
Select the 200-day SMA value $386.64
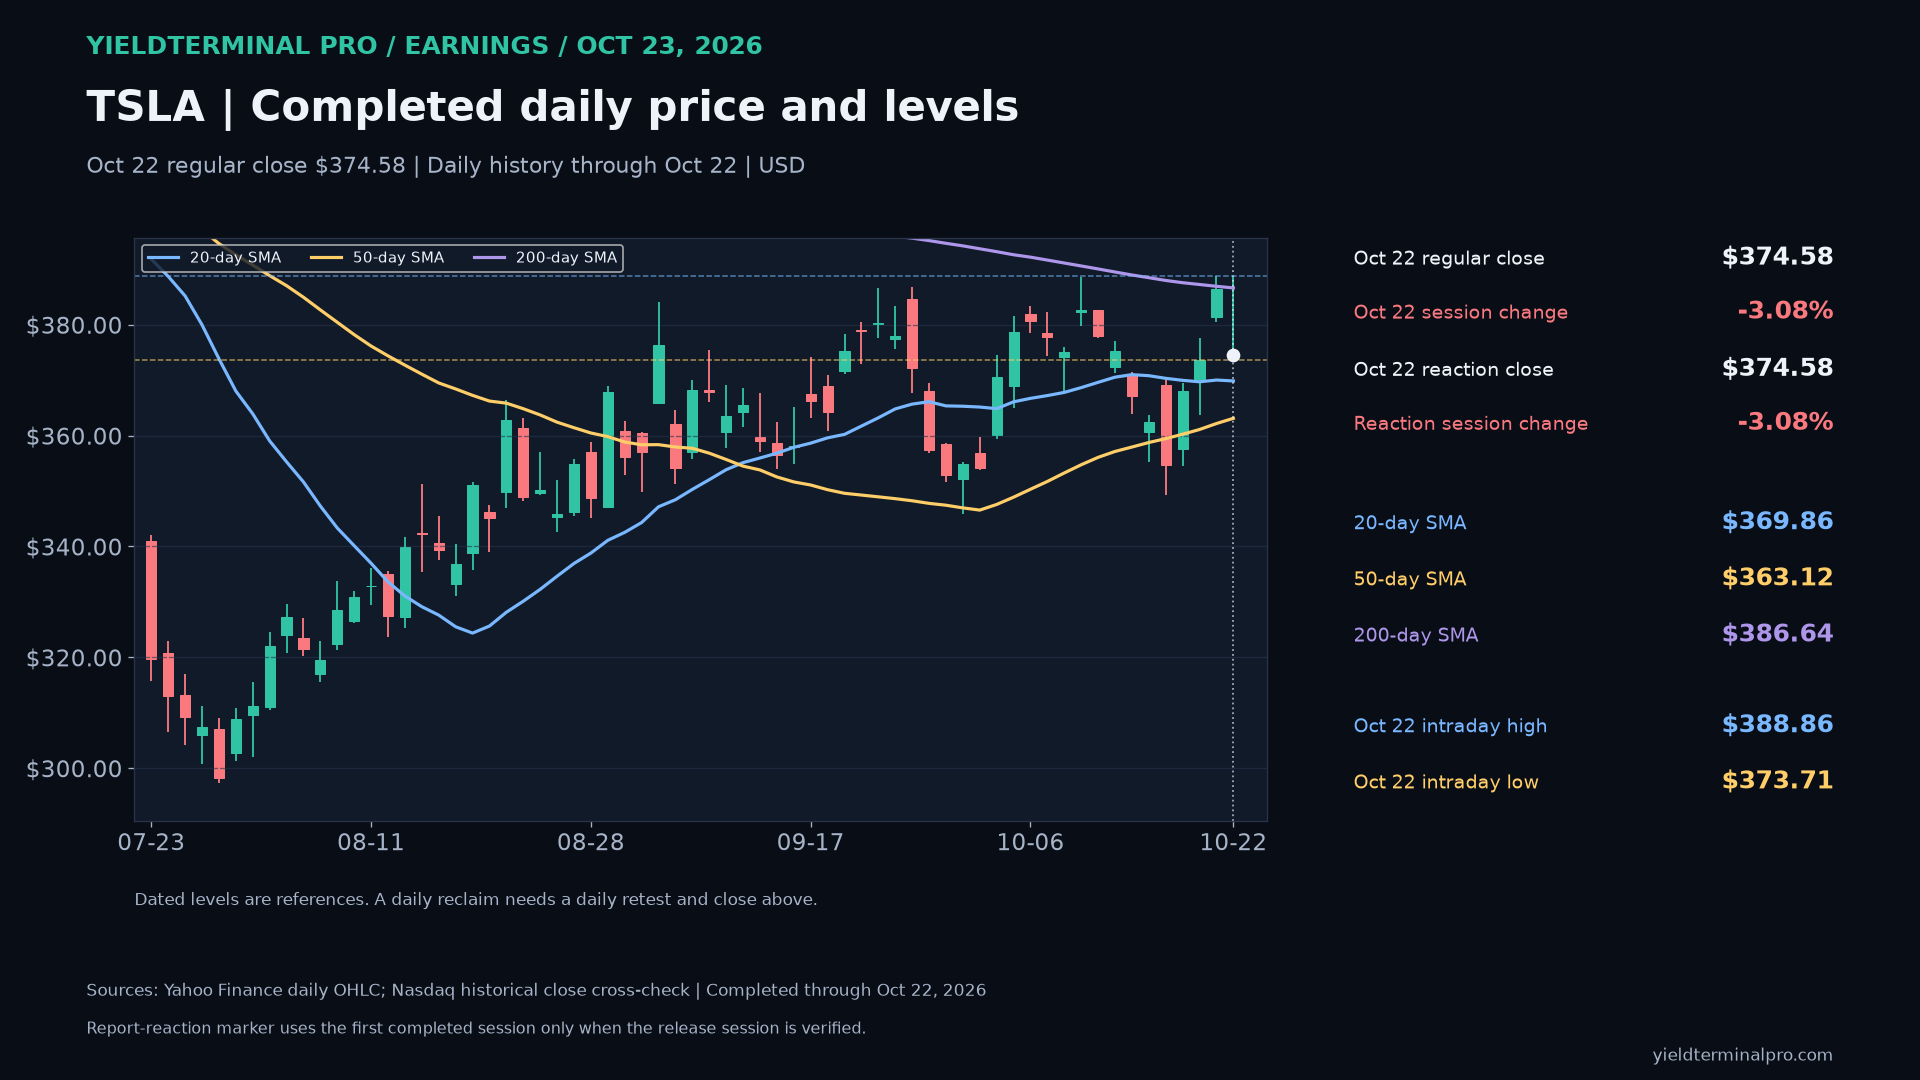click(1777, 633)
